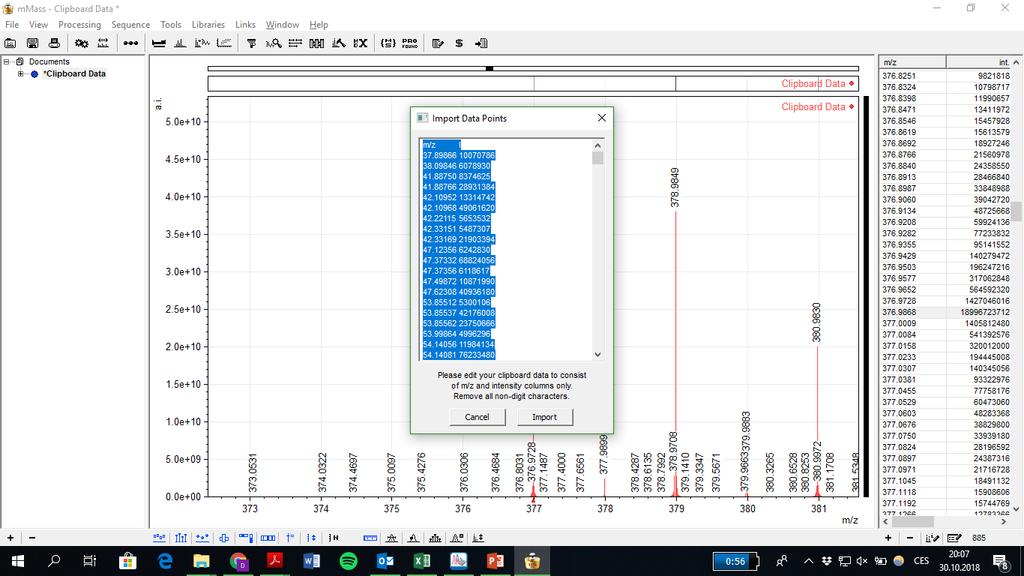The height and width of the screenshot is (576, 1024).
Task: Toggle the black IN icon in the spectrum toolbar
Action: tap(334, 537)
